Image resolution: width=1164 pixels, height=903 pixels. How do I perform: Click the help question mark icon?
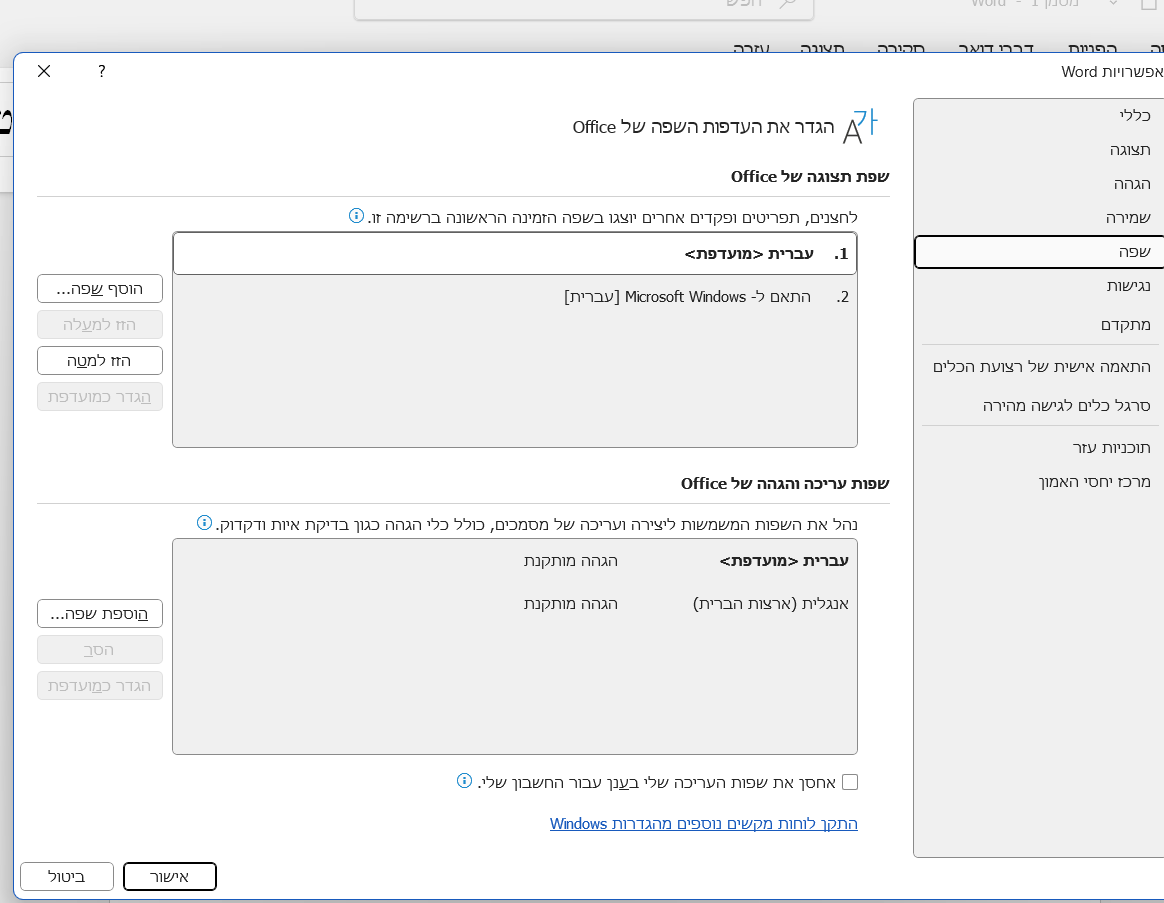102,71
